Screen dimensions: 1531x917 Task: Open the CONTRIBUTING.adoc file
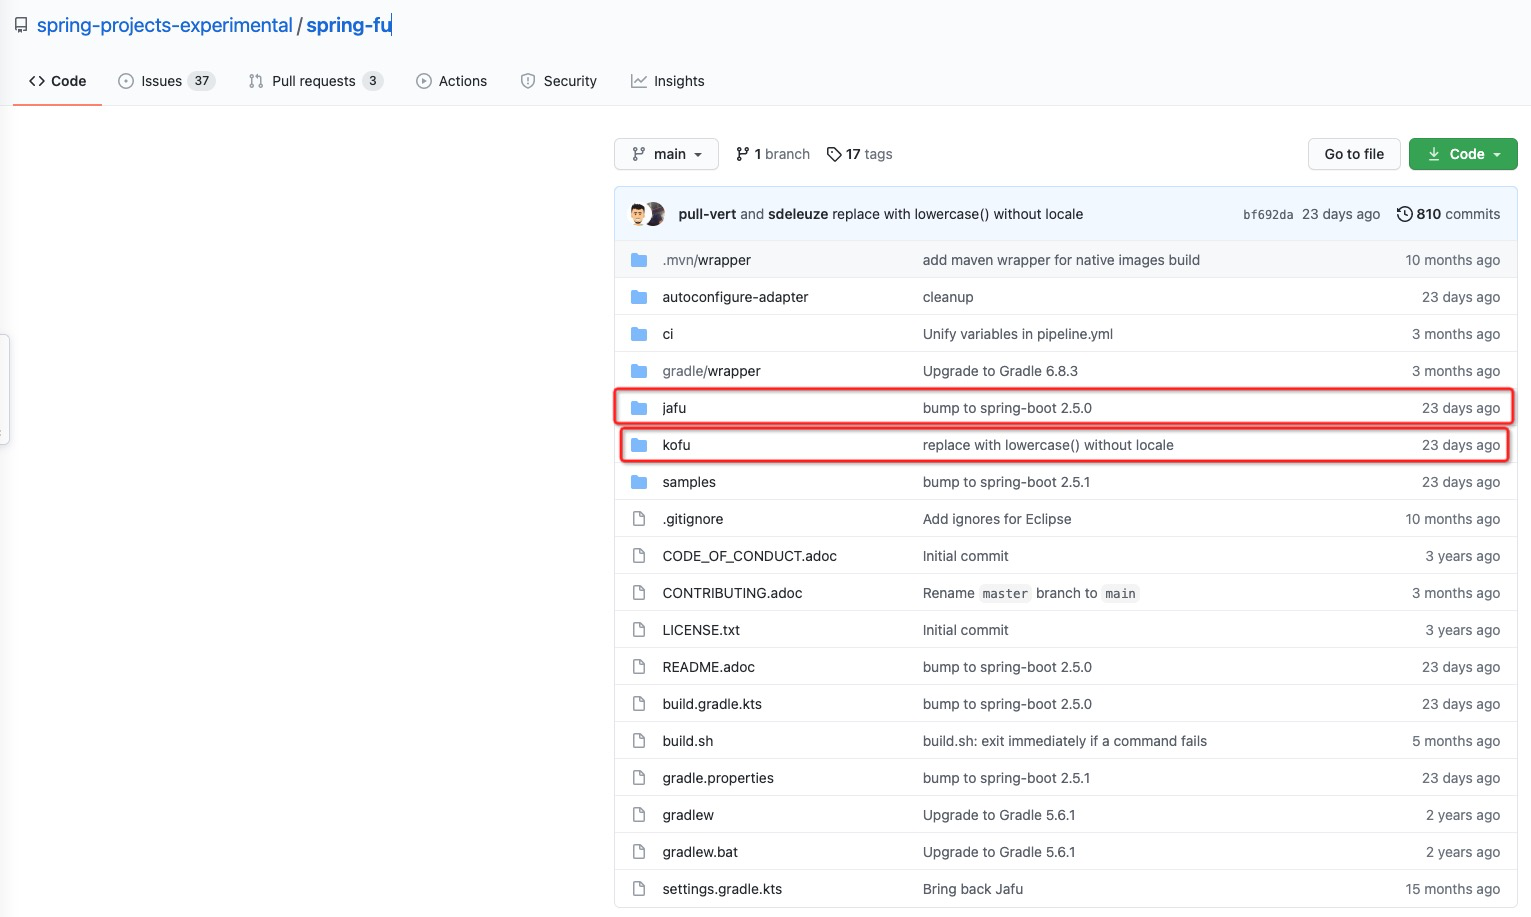point(732,593)
